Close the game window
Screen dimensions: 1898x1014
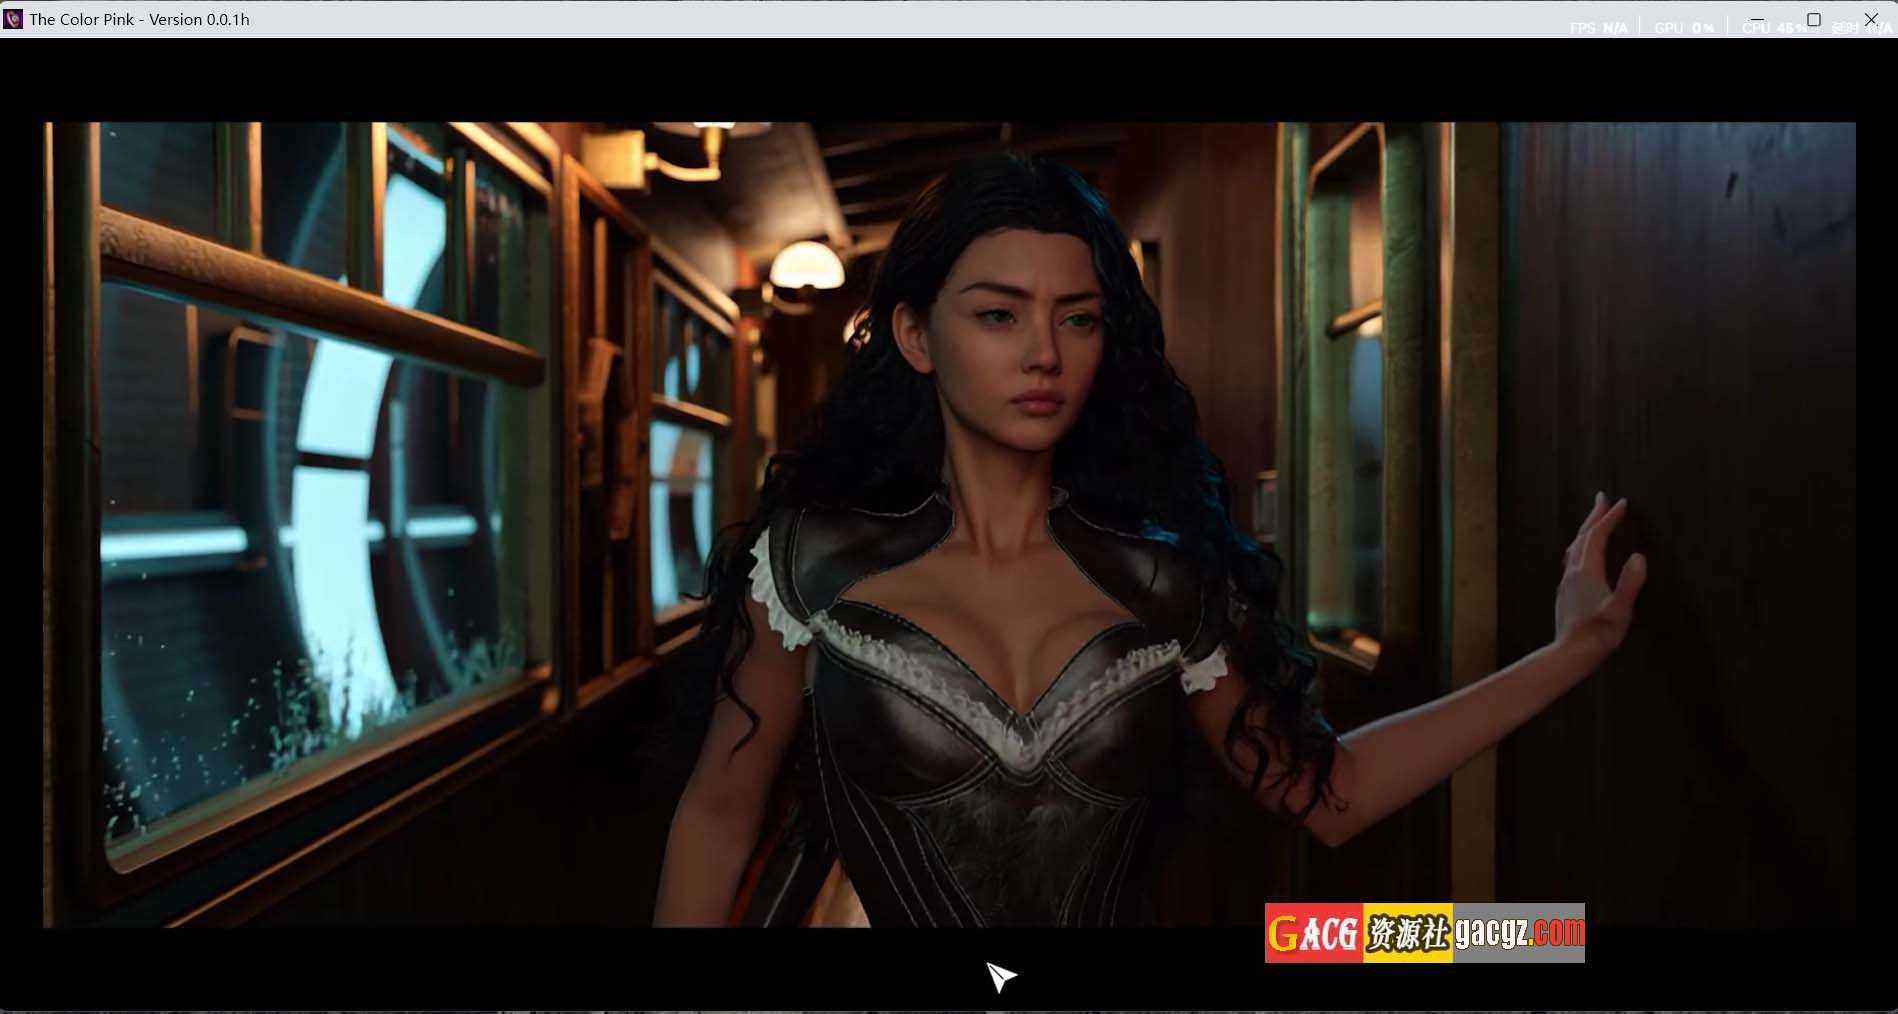point(1871,19)
